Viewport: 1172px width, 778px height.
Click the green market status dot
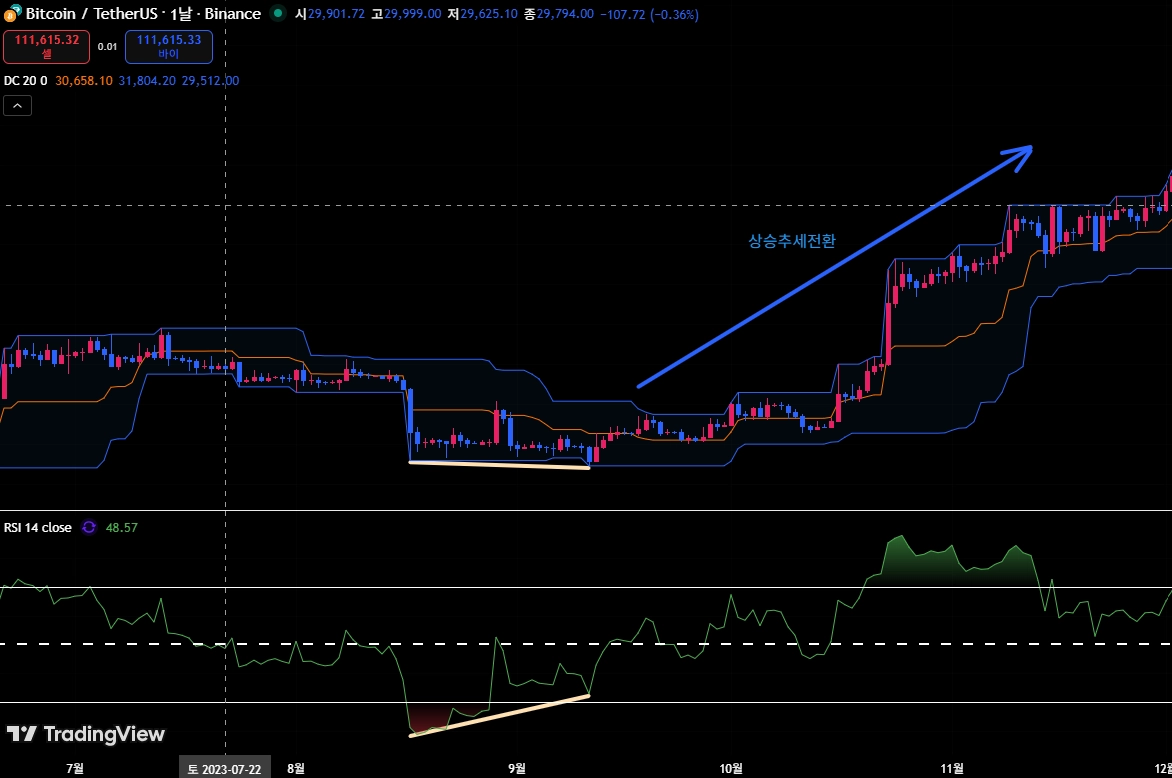278,13
